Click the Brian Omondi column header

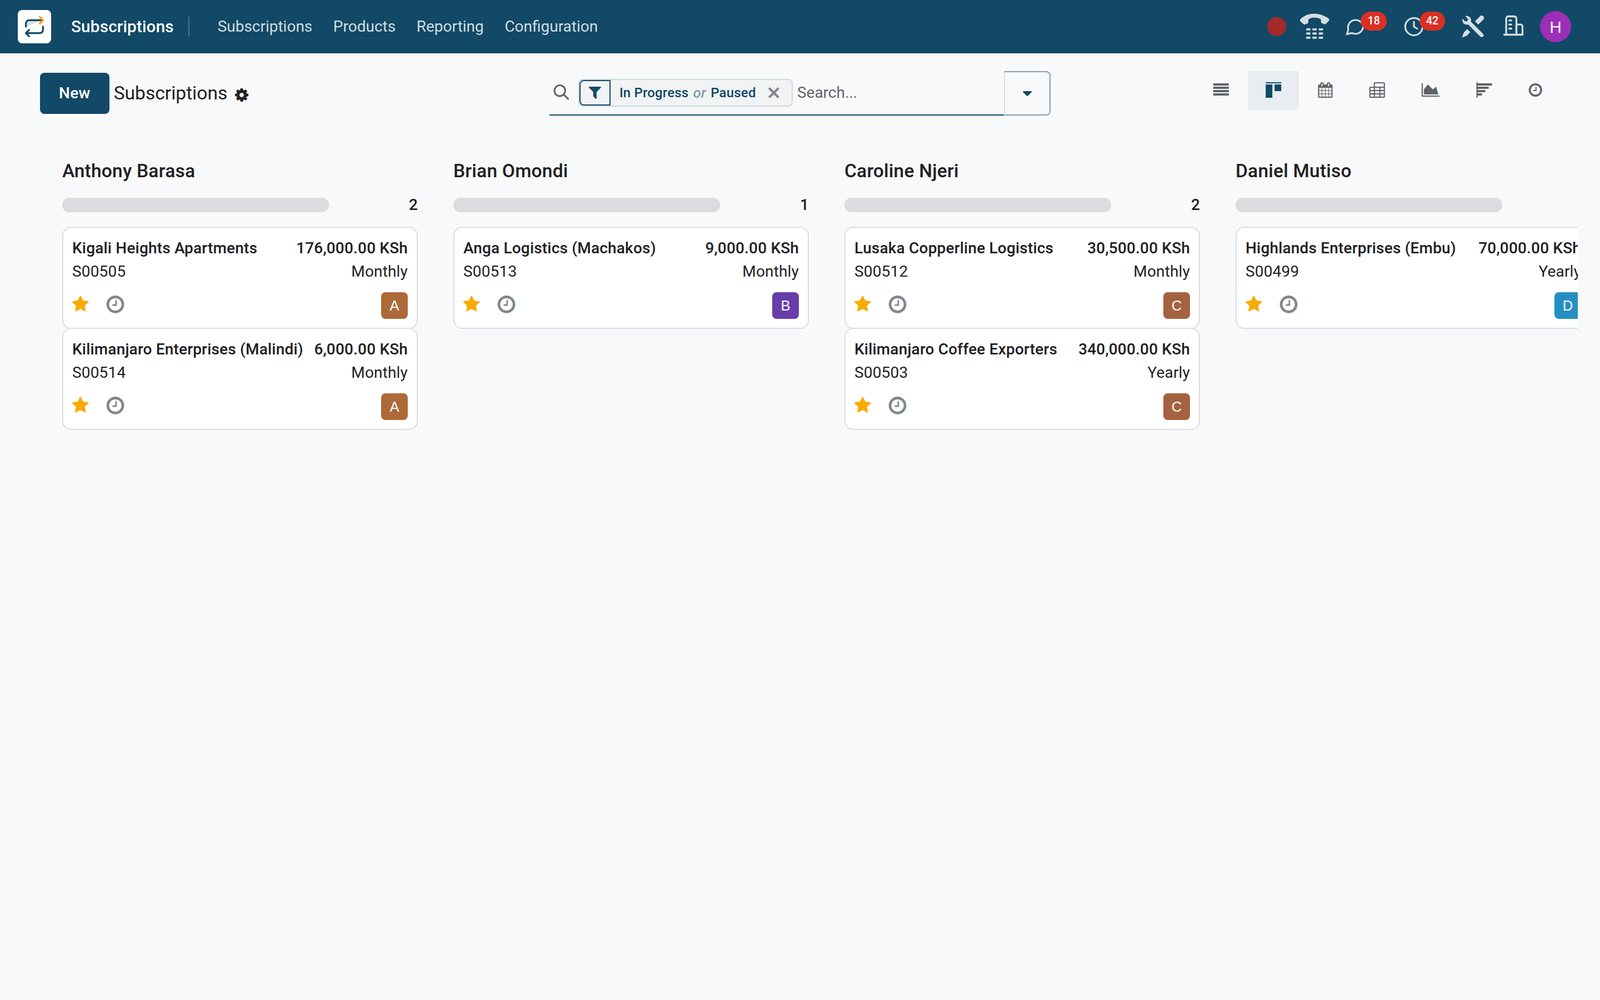[x=510, y=171]
